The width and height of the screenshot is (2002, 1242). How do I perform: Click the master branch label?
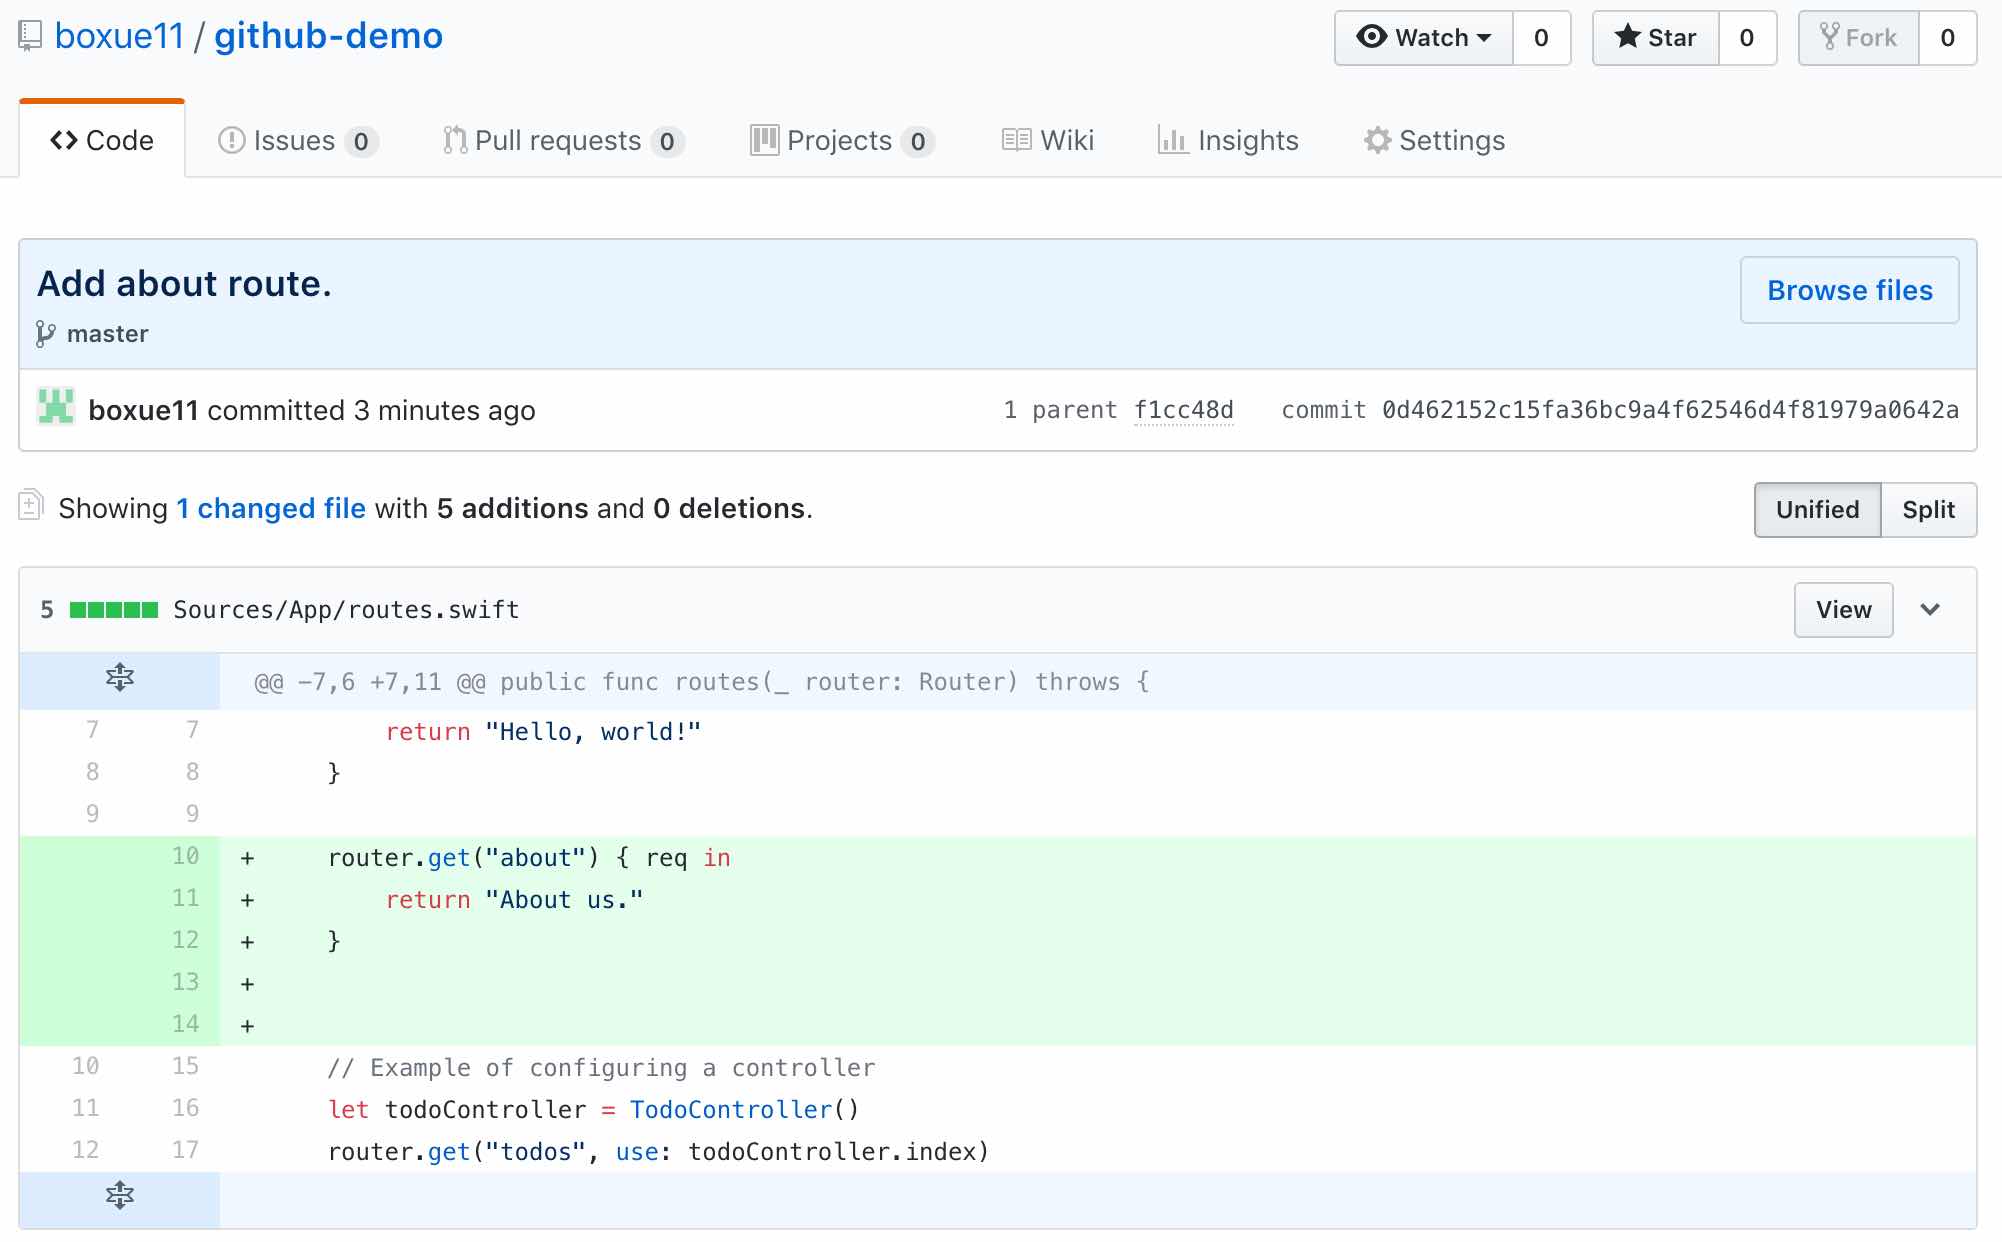[x=107, y=333]
